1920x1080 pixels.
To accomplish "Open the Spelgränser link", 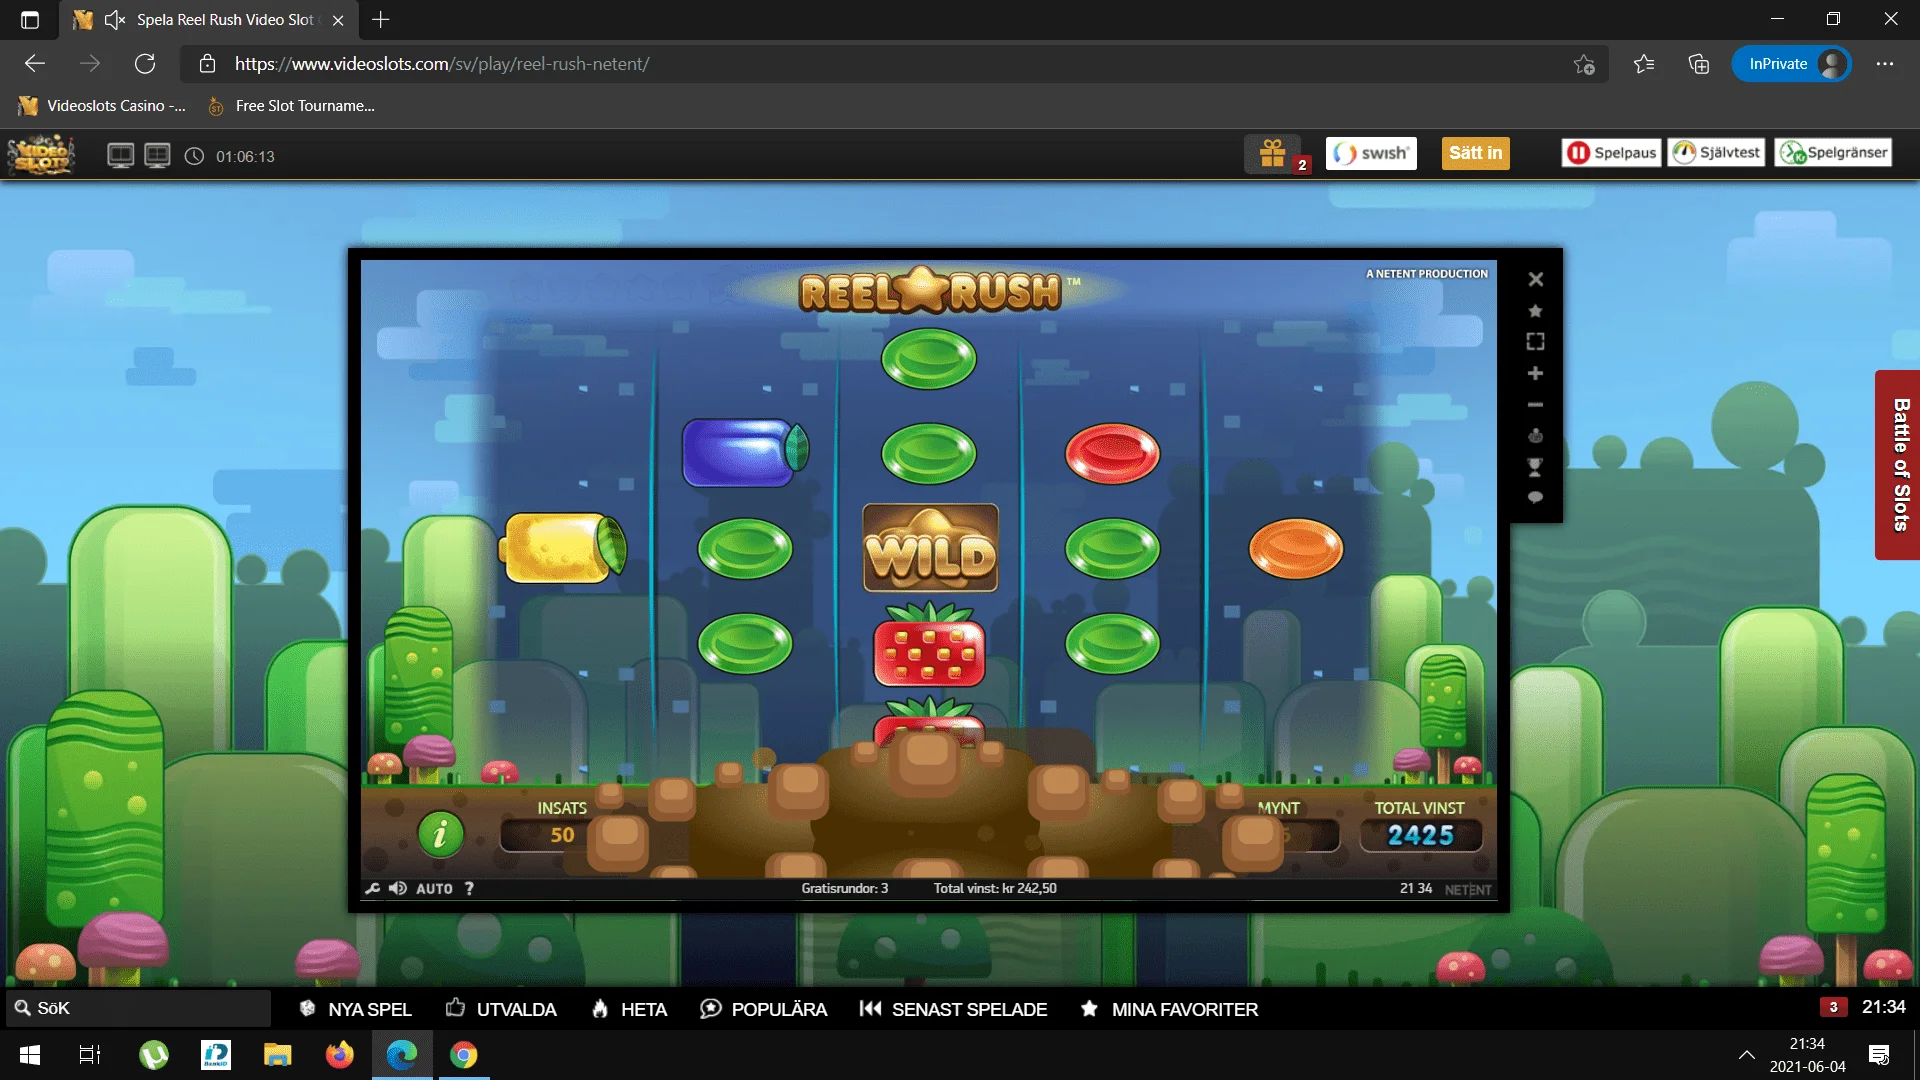I will pyautogui.click(x=1834, y=153).
